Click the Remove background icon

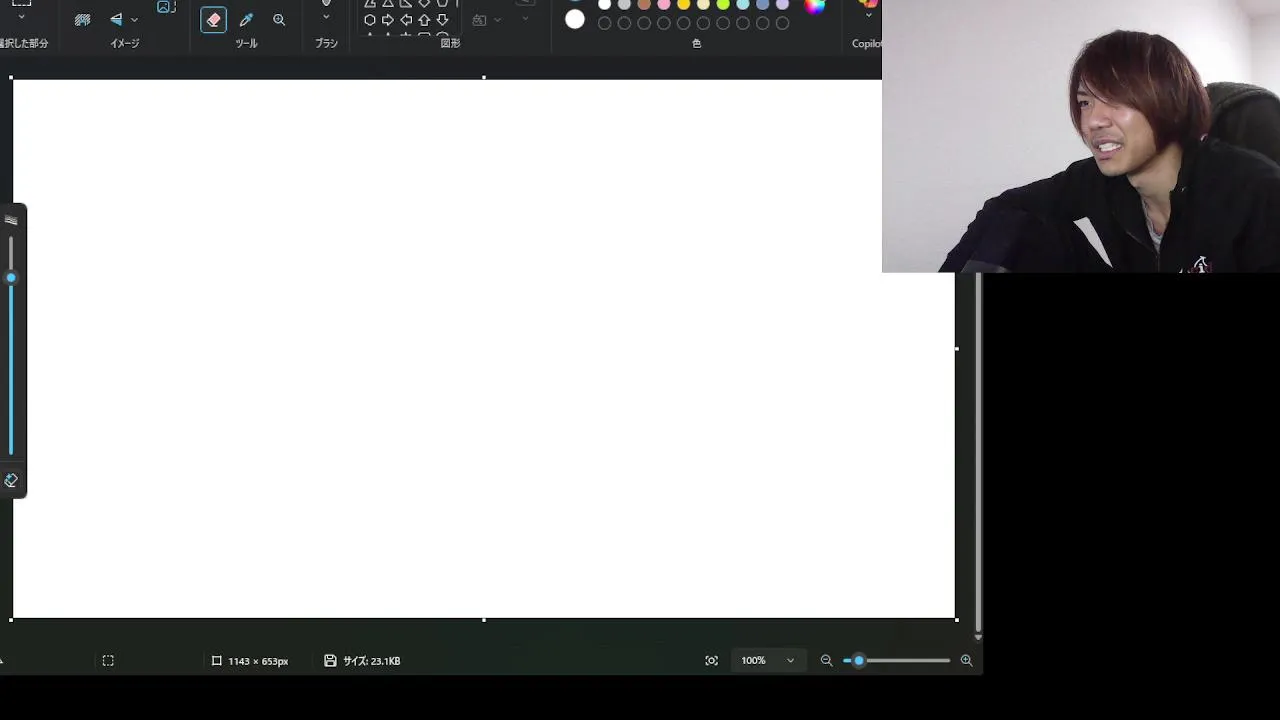[x=83, y=20]
